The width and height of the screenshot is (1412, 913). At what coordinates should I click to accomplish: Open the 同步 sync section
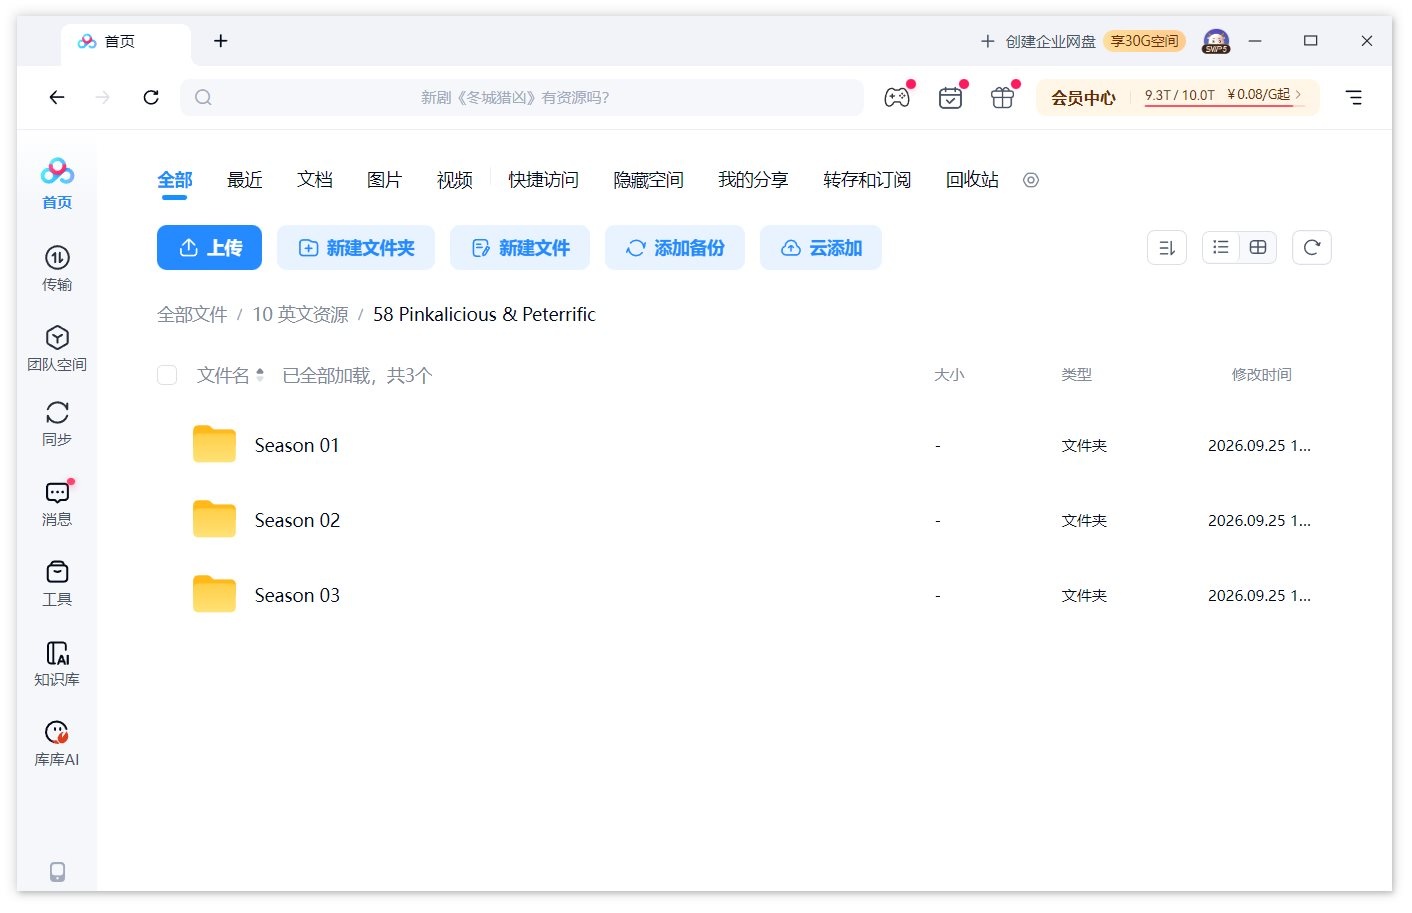[x=57, y=423]
